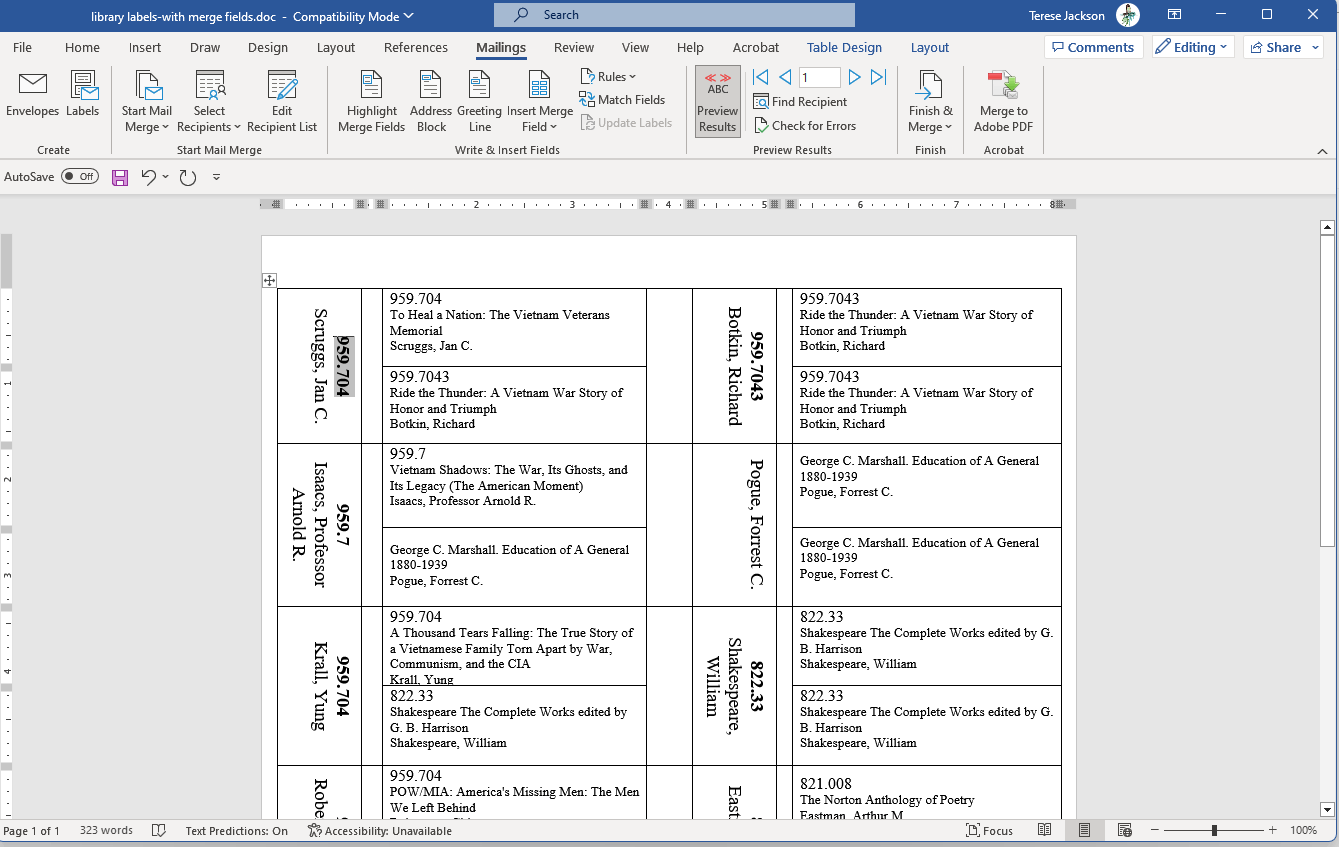Click Find Recipient
The image size is (1339, 847).
click(x=800, y=102)
